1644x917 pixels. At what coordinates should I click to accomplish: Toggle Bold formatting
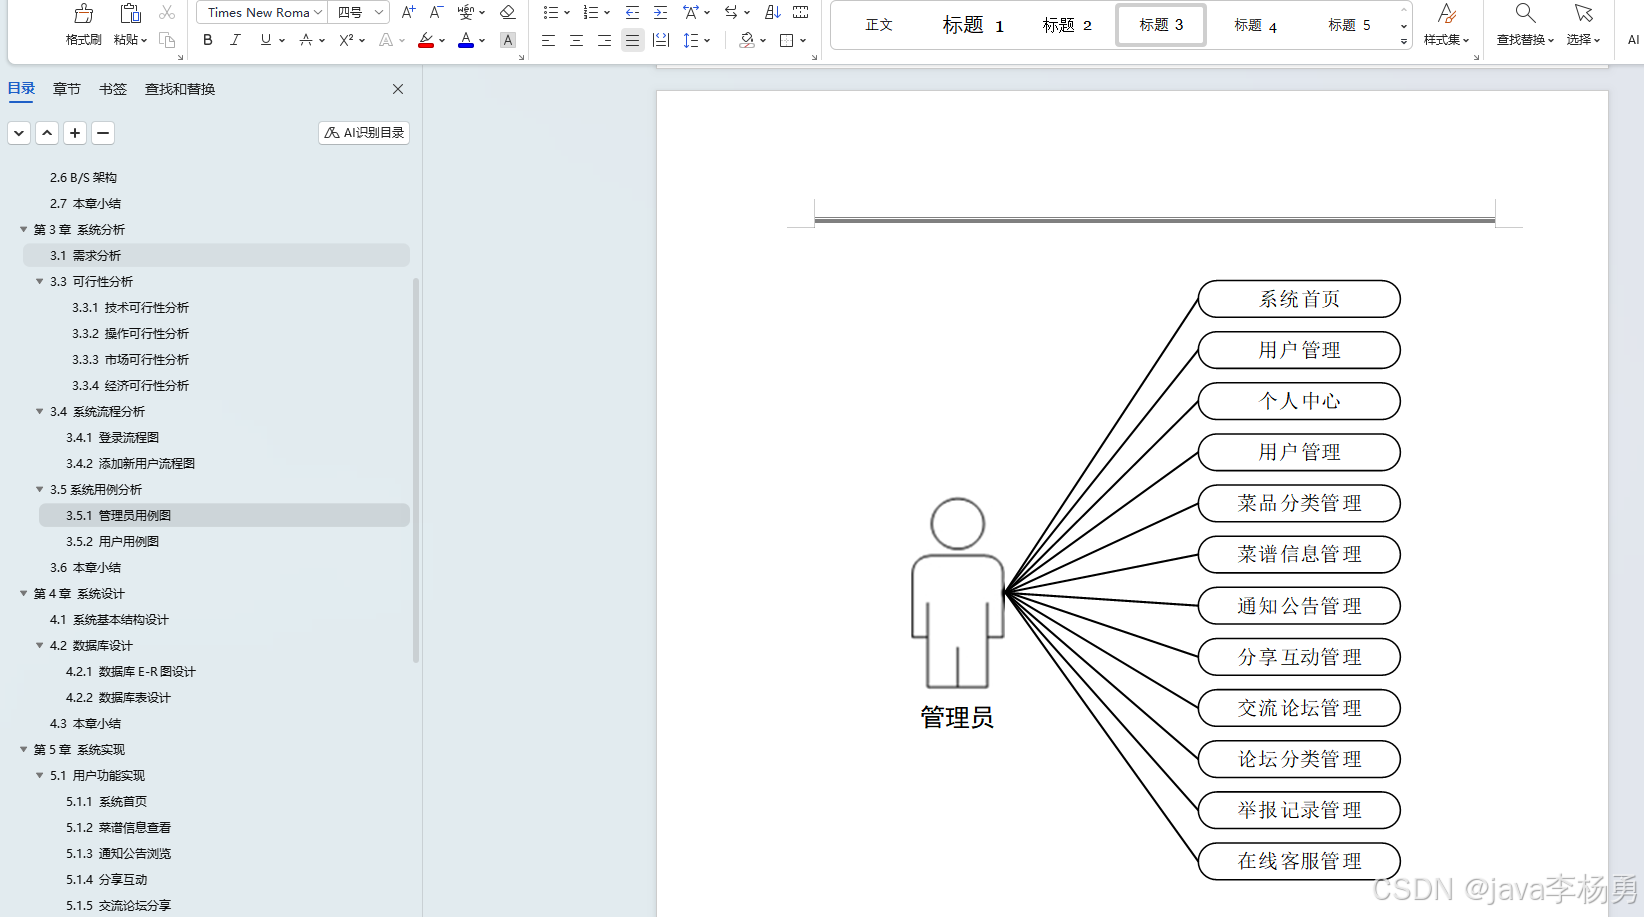(x=208, y=40)
